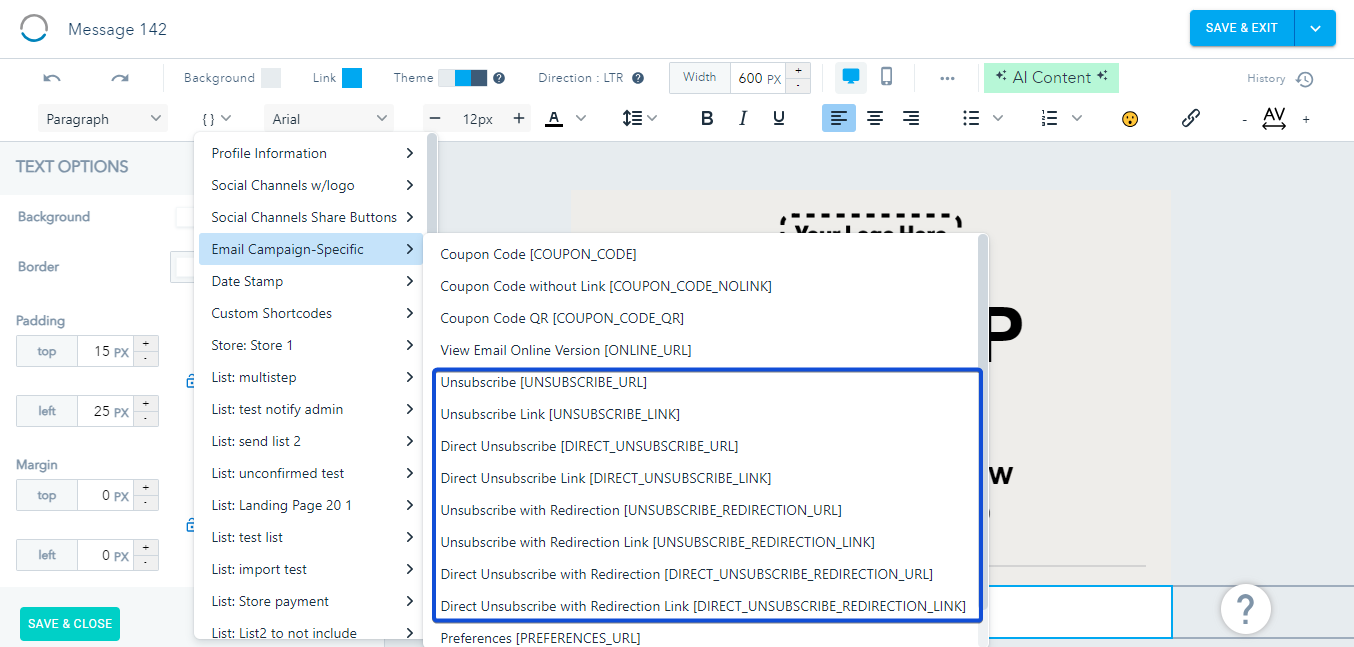The height and width of the screenshot is (647, 1354).
Task: Open the Date Stamp submenu
Action: (x=311, y=281)
